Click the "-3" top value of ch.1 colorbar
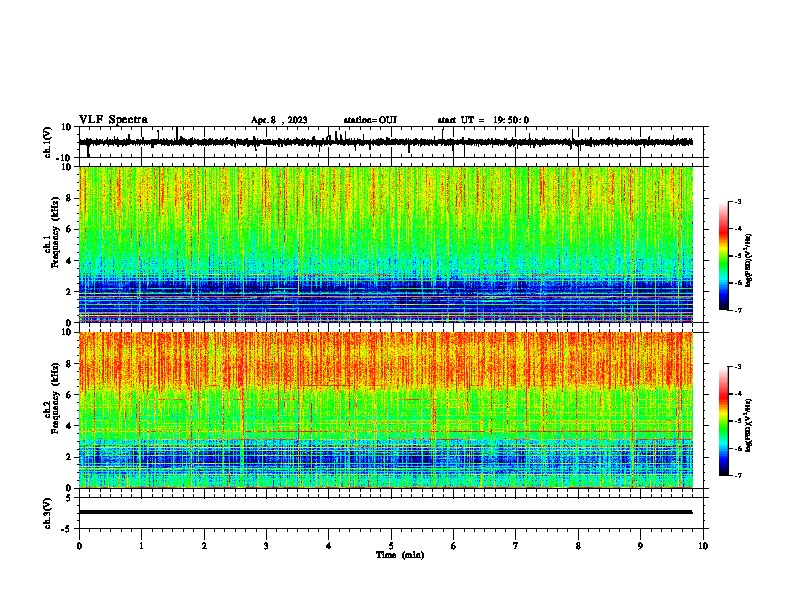792x612 pixels. pyautogui.click(x=738, y=202)
